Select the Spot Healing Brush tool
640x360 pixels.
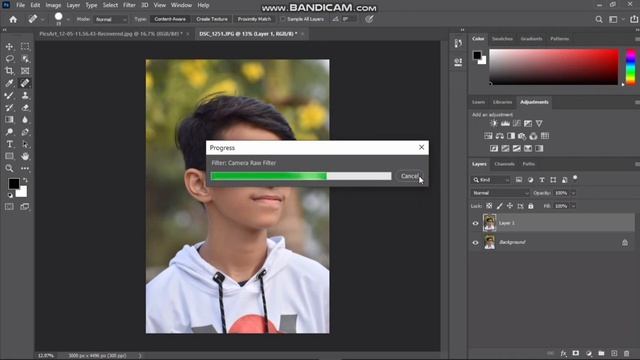click(25, 83)
